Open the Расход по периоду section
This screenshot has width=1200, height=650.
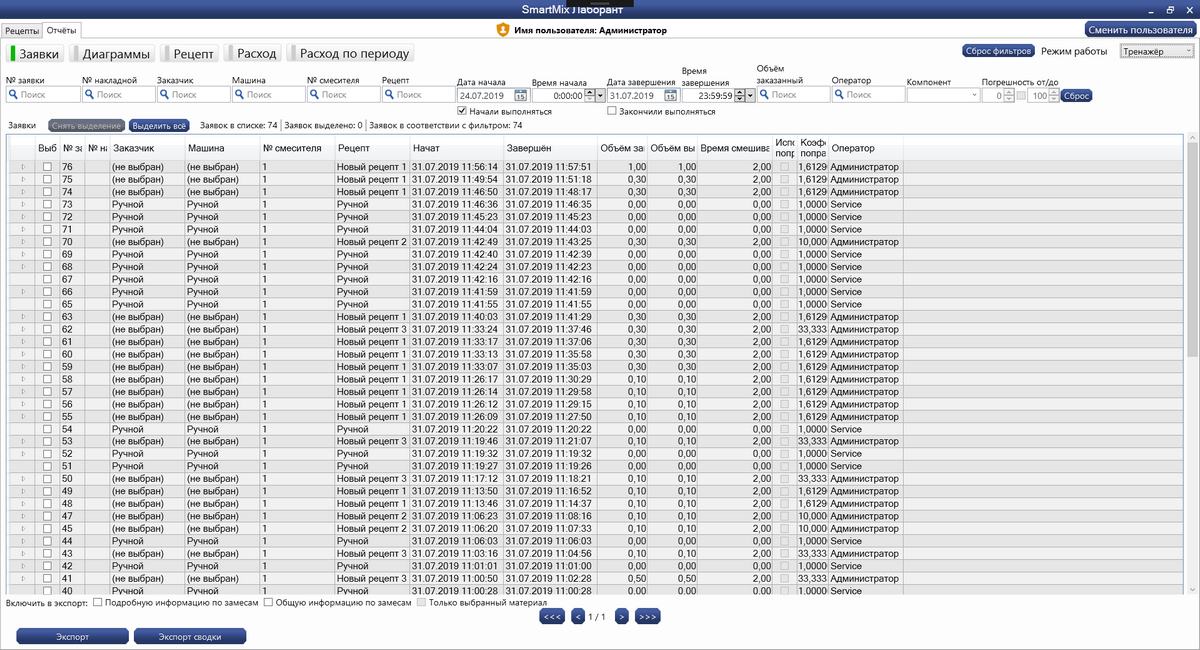pos(350,54)
